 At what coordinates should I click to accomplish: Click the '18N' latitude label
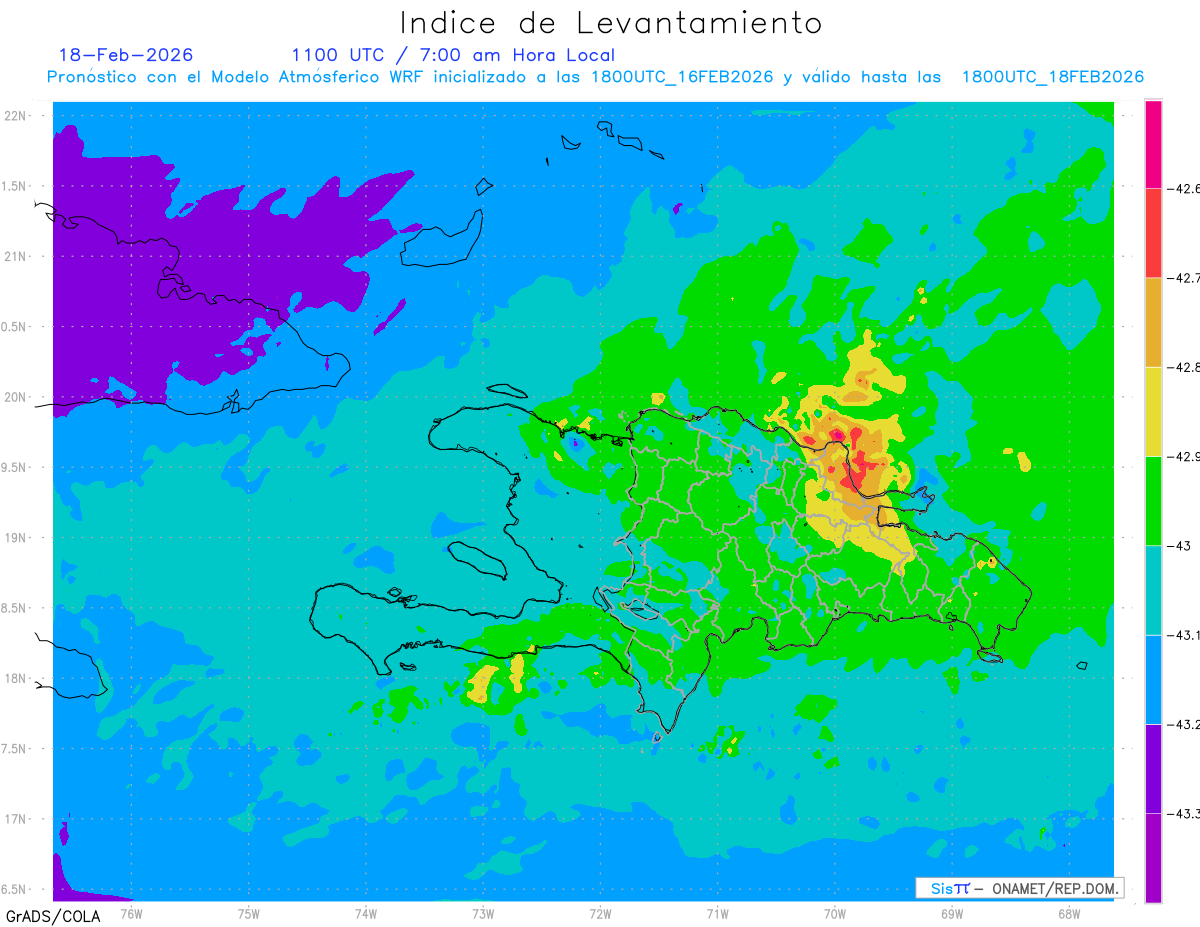(17, 679)
